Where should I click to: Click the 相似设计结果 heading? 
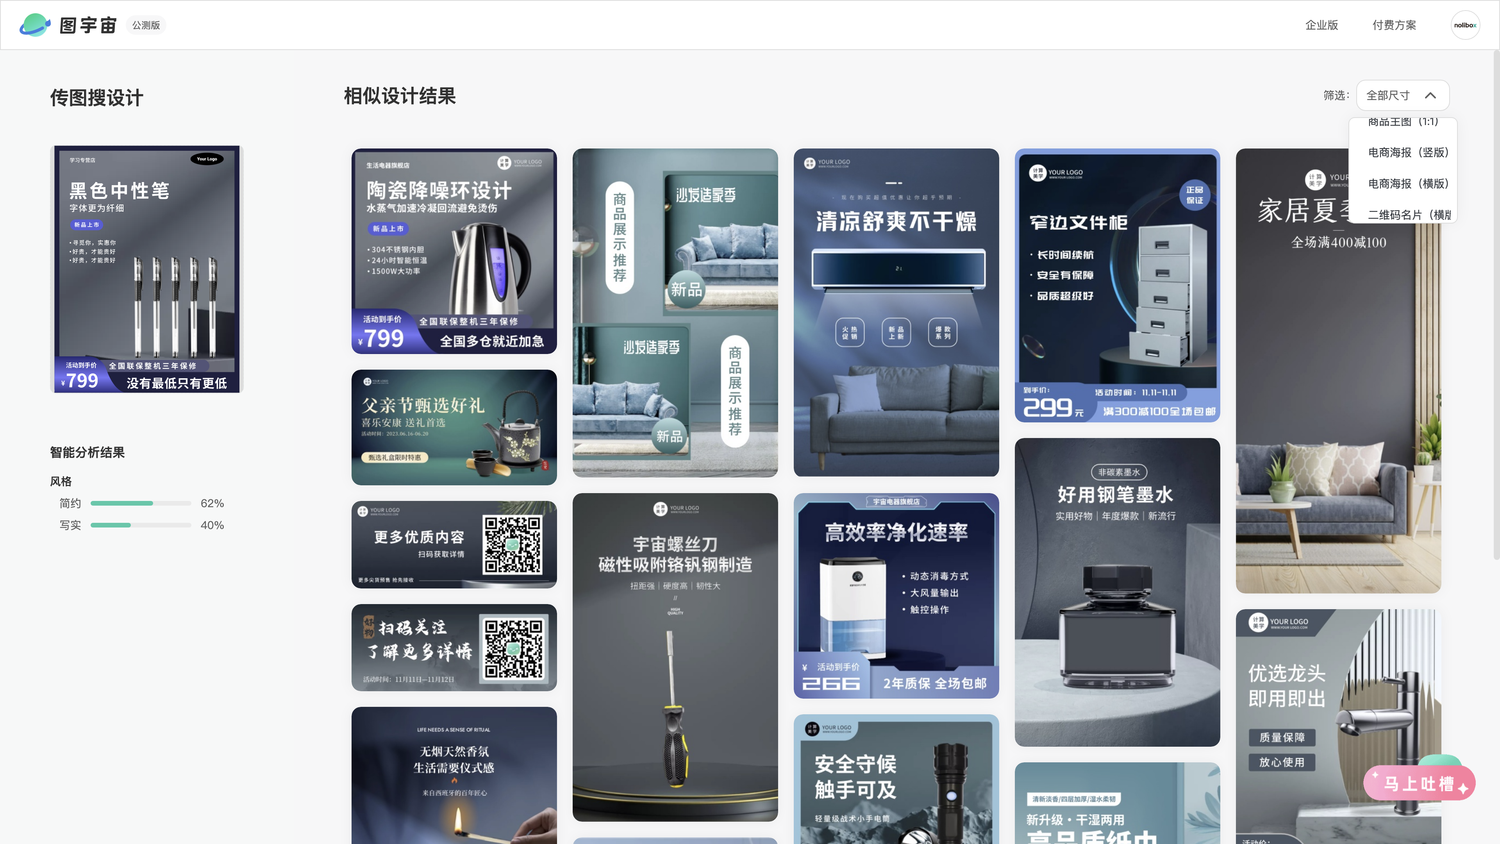coord(400,96)
